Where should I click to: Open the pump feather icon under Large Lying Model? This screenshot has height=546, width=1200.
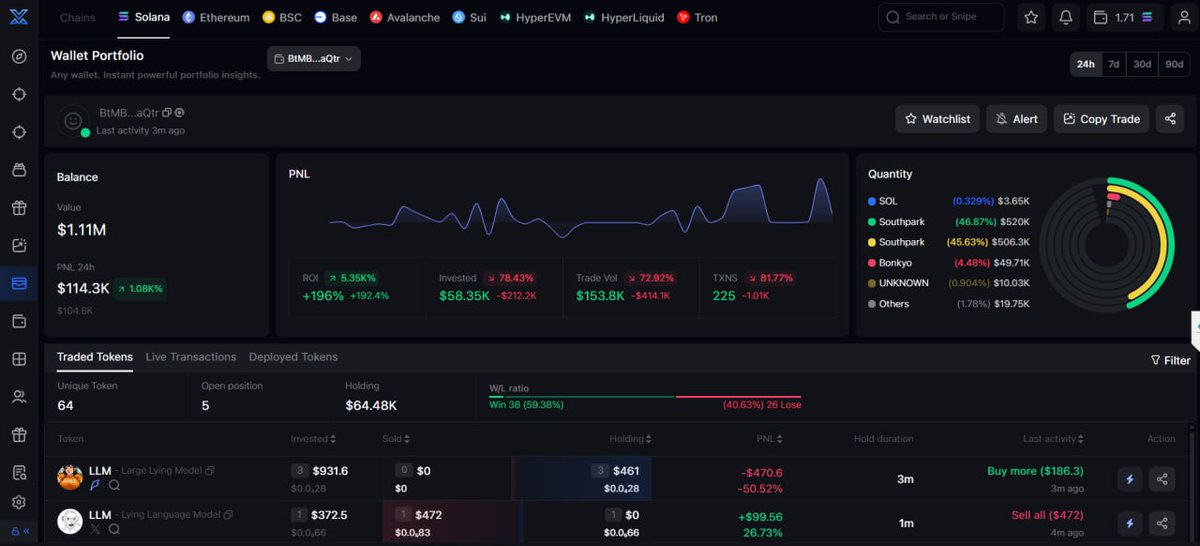tap(95, 485)
